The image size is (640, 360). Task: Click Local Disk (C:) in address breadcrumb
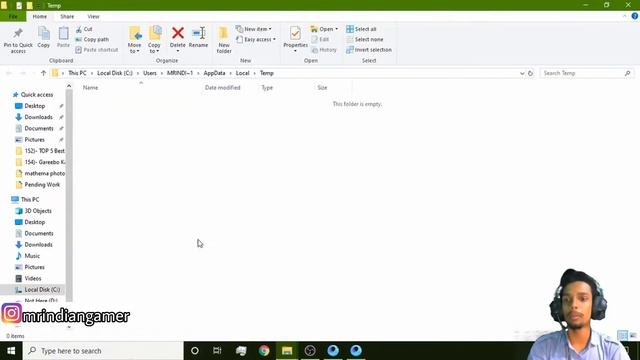(115, 73)
